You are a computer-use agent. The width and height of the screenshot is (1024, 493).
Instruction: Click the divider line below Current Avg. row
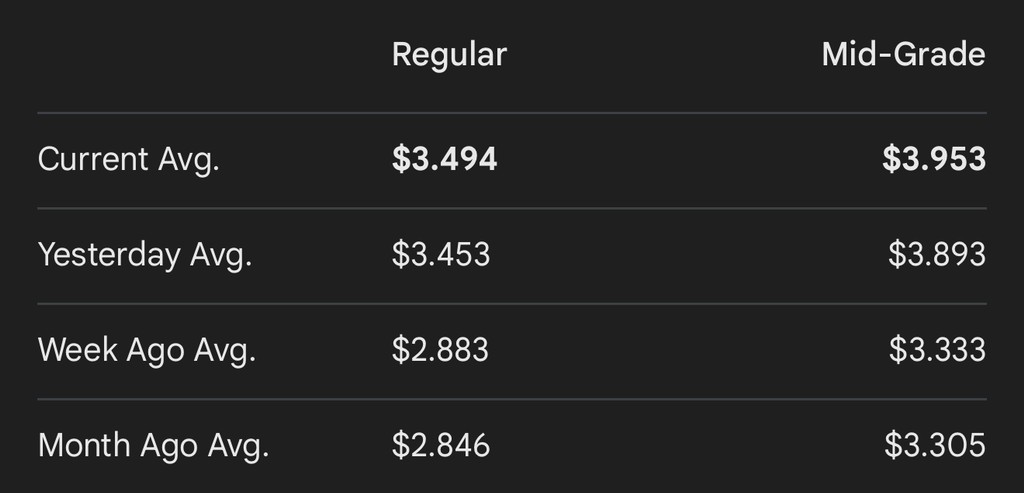(x=512, y=208)
